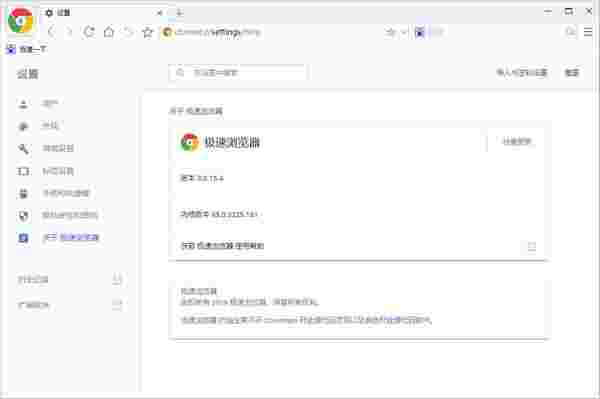Click the site icon in the address bar

click(167, 32)
